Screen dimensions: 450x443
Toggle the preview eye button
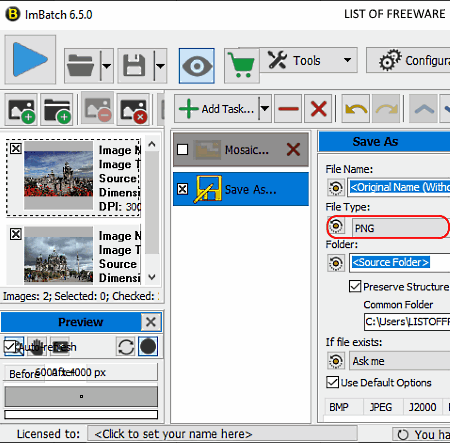pos(197,66)
